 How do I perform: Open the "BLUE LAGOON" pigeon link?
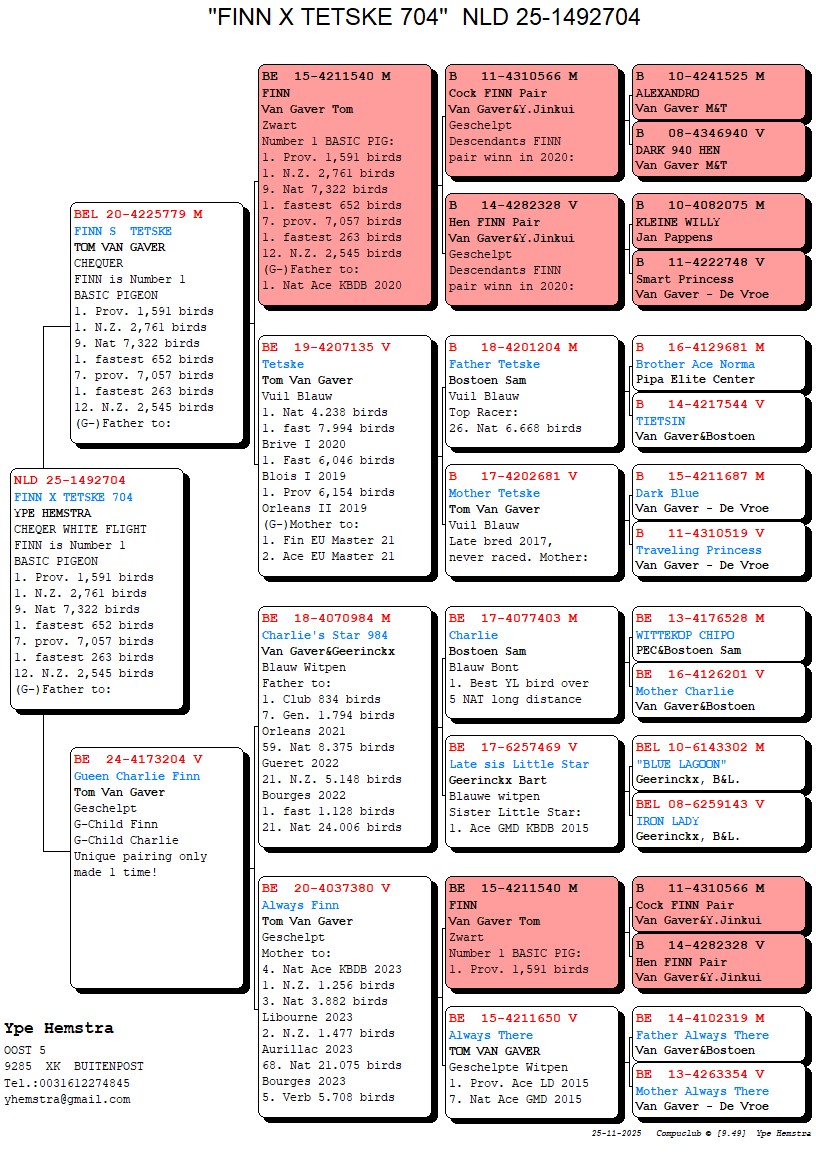[x=680, y=764]
